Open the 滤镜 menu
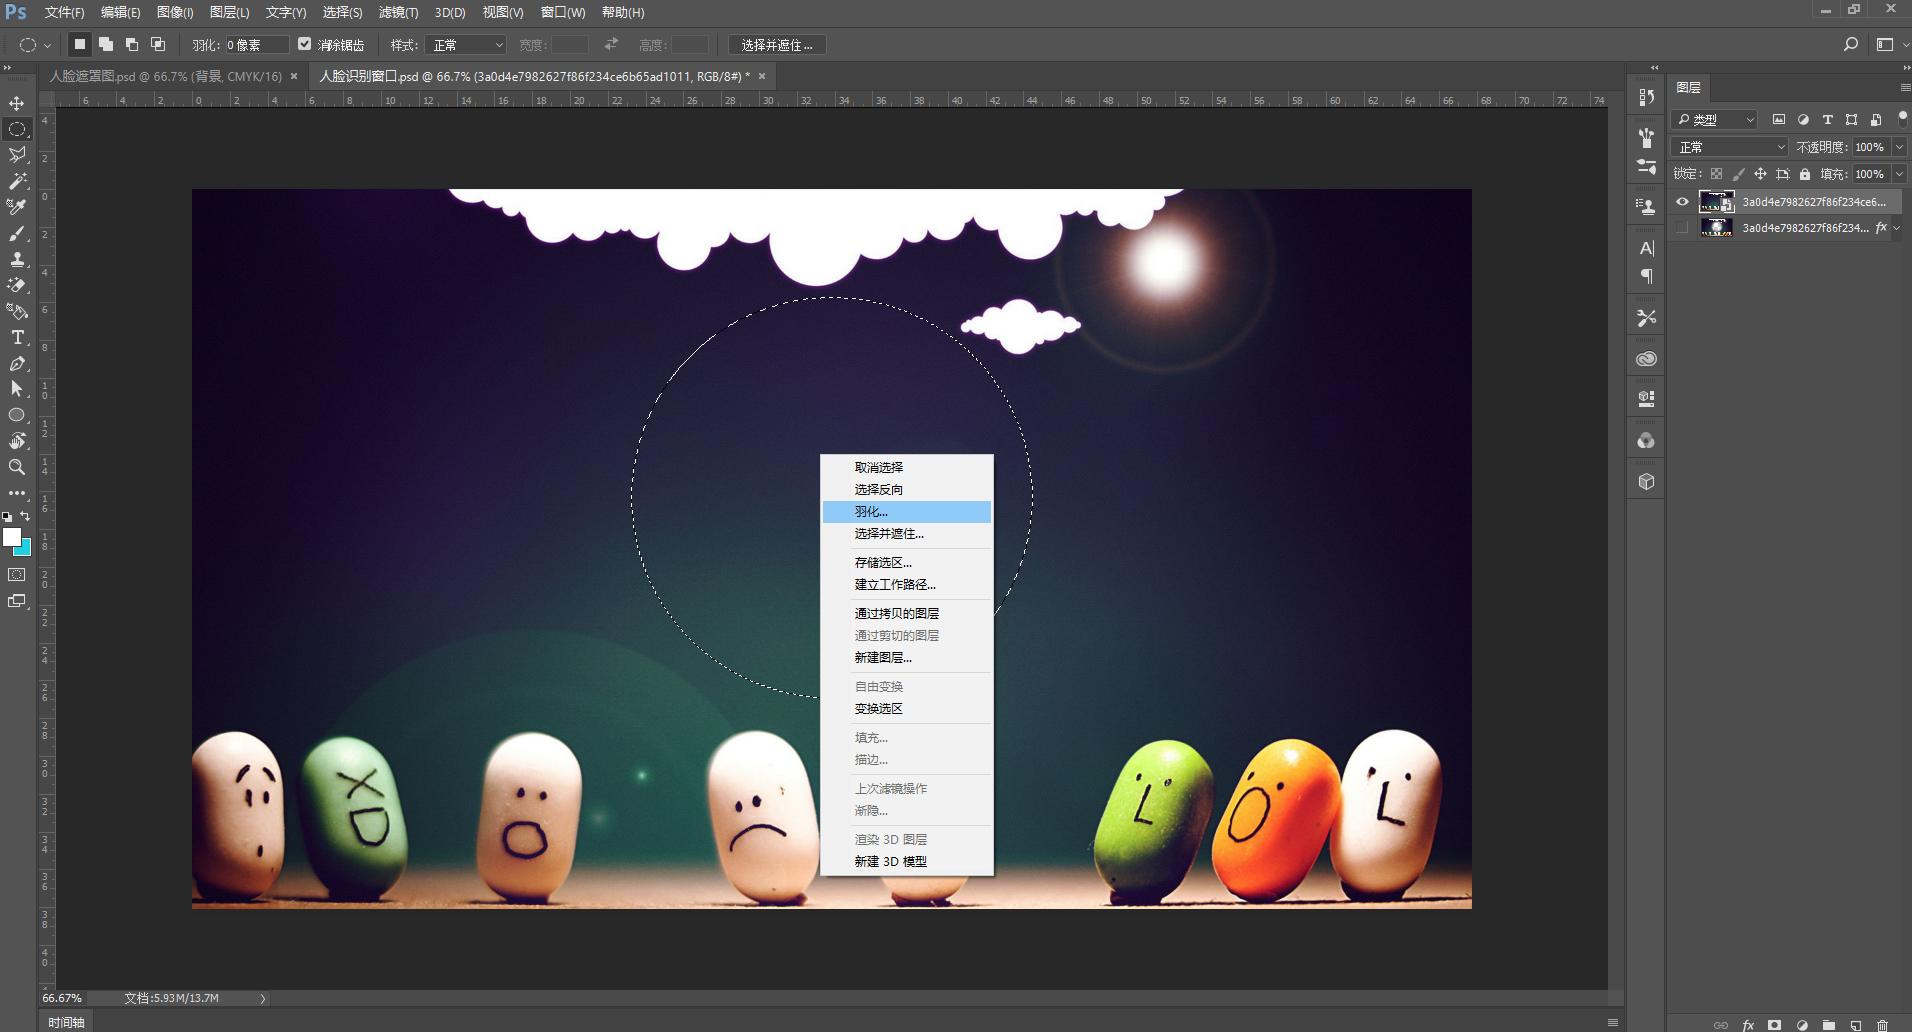1912x1032 pixels. click(x=399, y=12)
